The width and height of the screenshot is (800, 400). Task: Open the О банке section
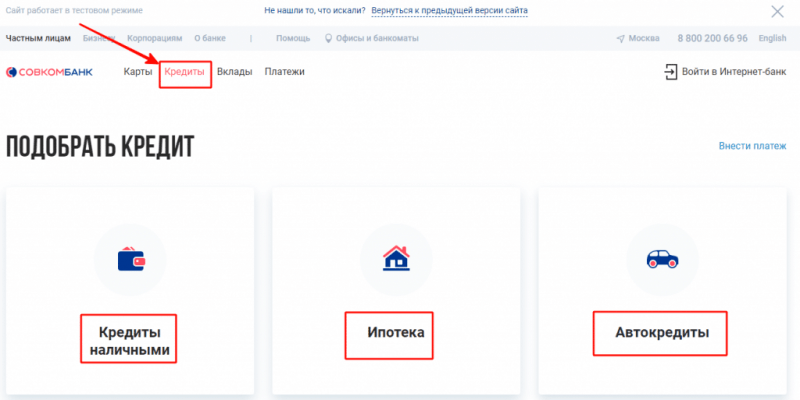point(210,38)
